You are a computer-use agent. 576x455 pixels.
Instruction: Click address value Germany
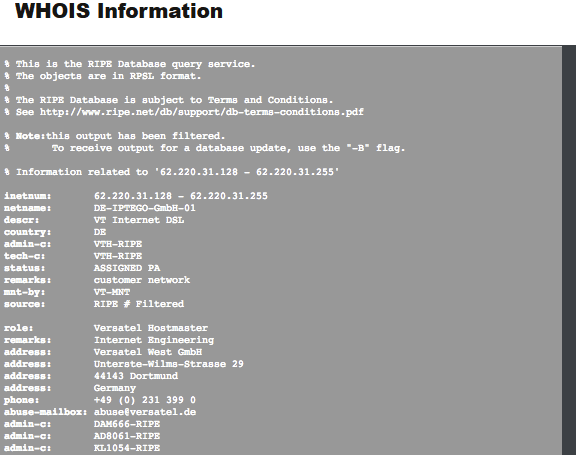point(115,388)
